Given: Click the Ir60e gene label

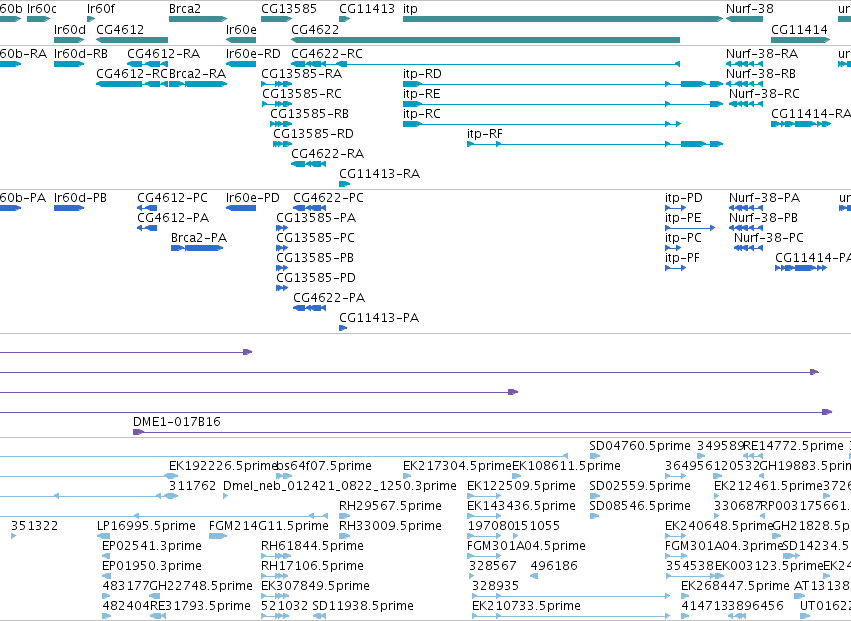Looking at the screenshot, I should coord(241,29).
